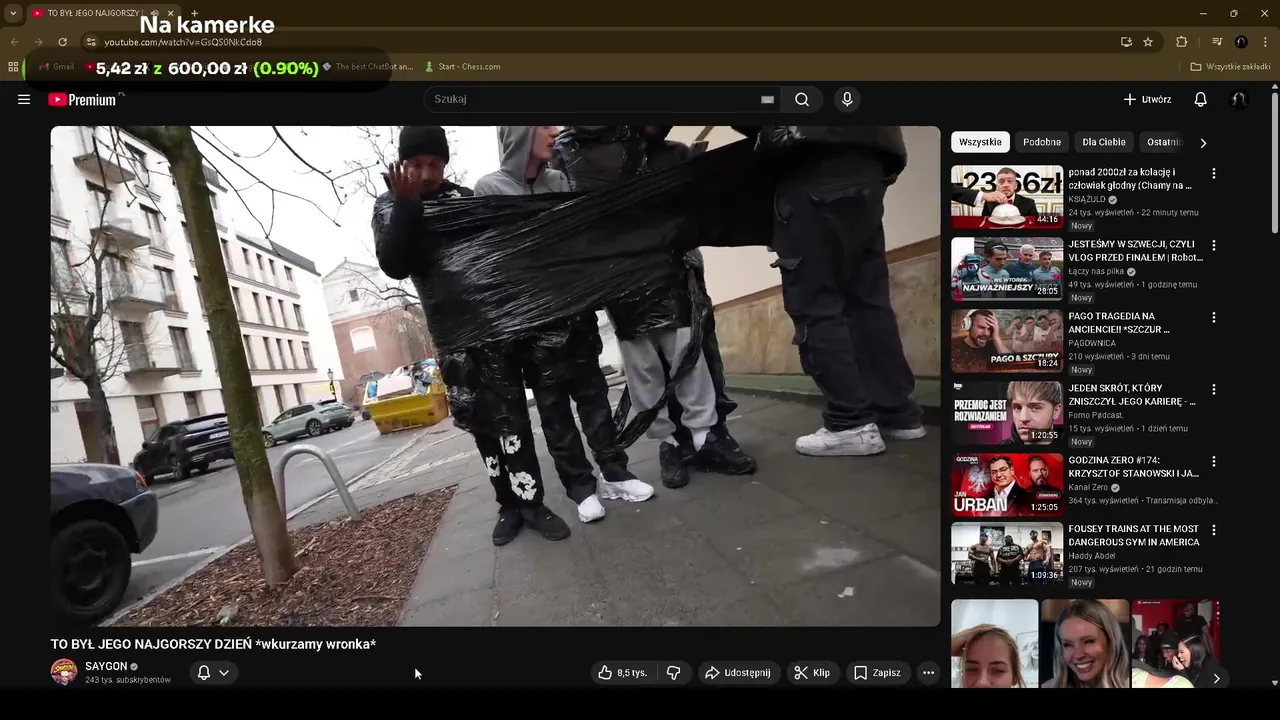Screen dimensions: 1280x720
Task: Open Chrome three-dot menu
Action: 1266,42
